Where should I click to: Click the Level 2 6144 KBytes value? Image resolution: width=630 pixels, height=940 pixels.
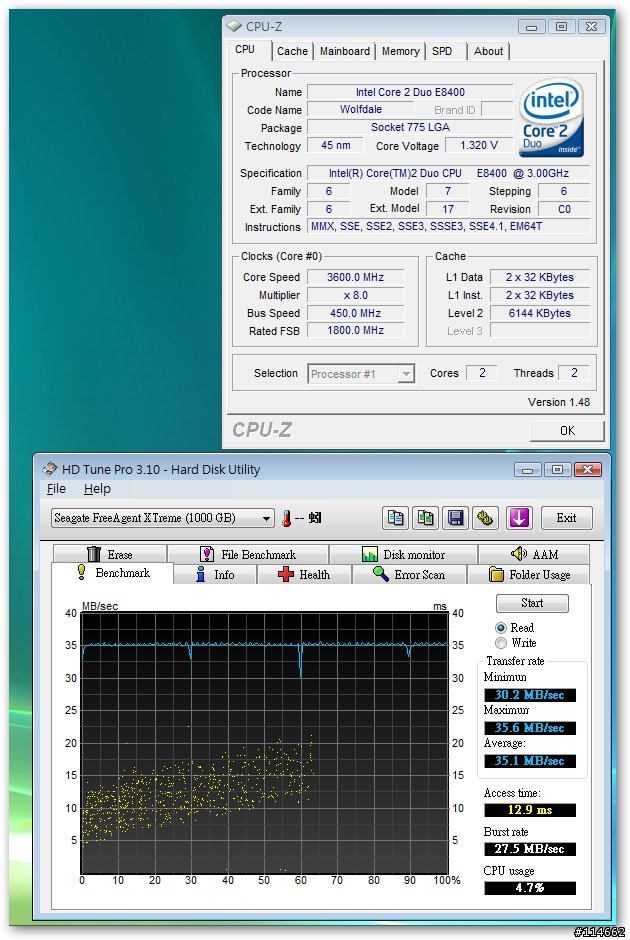click(539, 313)
